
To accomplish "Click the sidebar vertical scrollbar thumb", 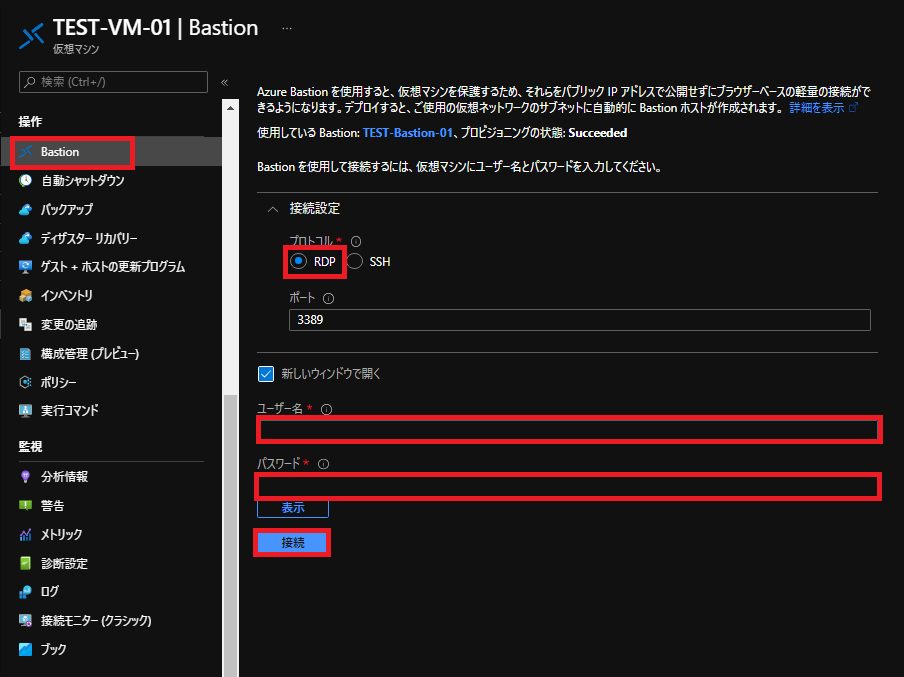I will (x=231, y=536).
